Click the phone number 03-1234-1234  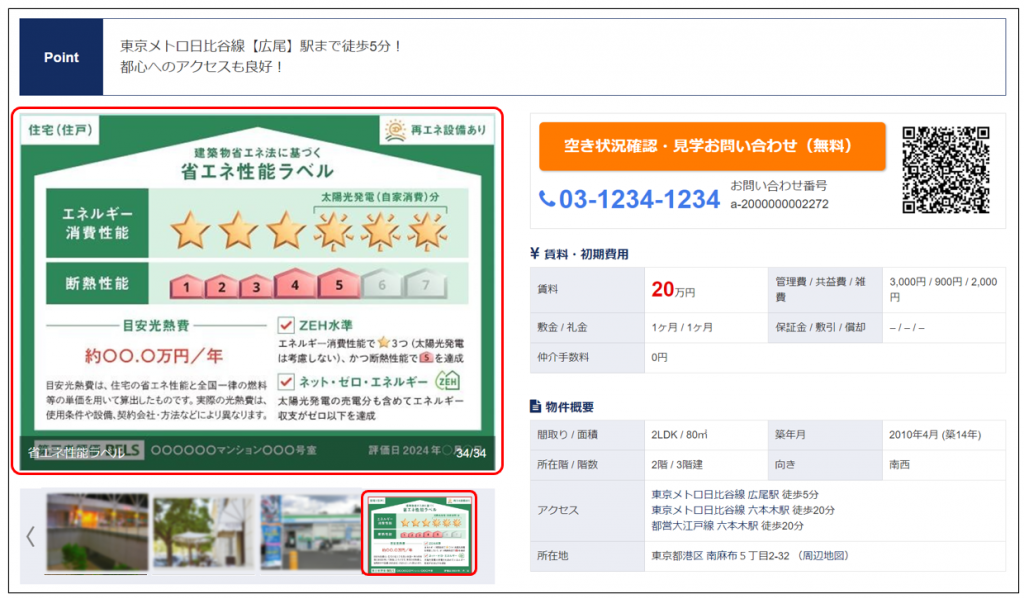[639, 199]
